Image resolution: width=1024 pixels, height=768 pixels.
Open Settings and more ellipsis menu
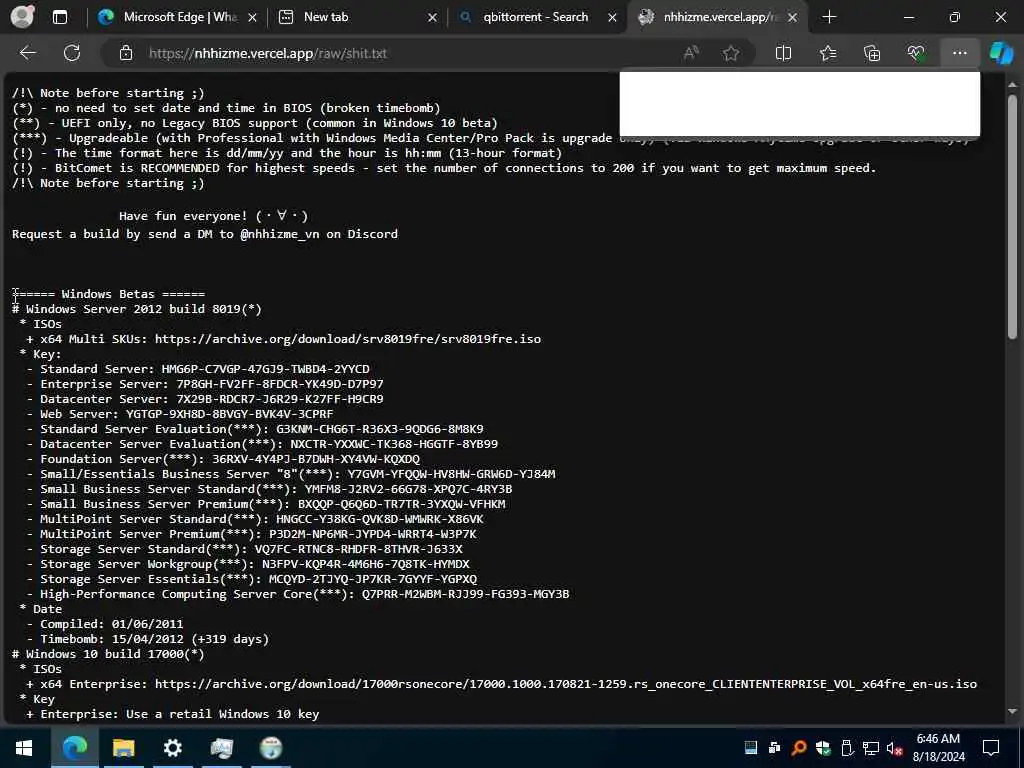959,53
